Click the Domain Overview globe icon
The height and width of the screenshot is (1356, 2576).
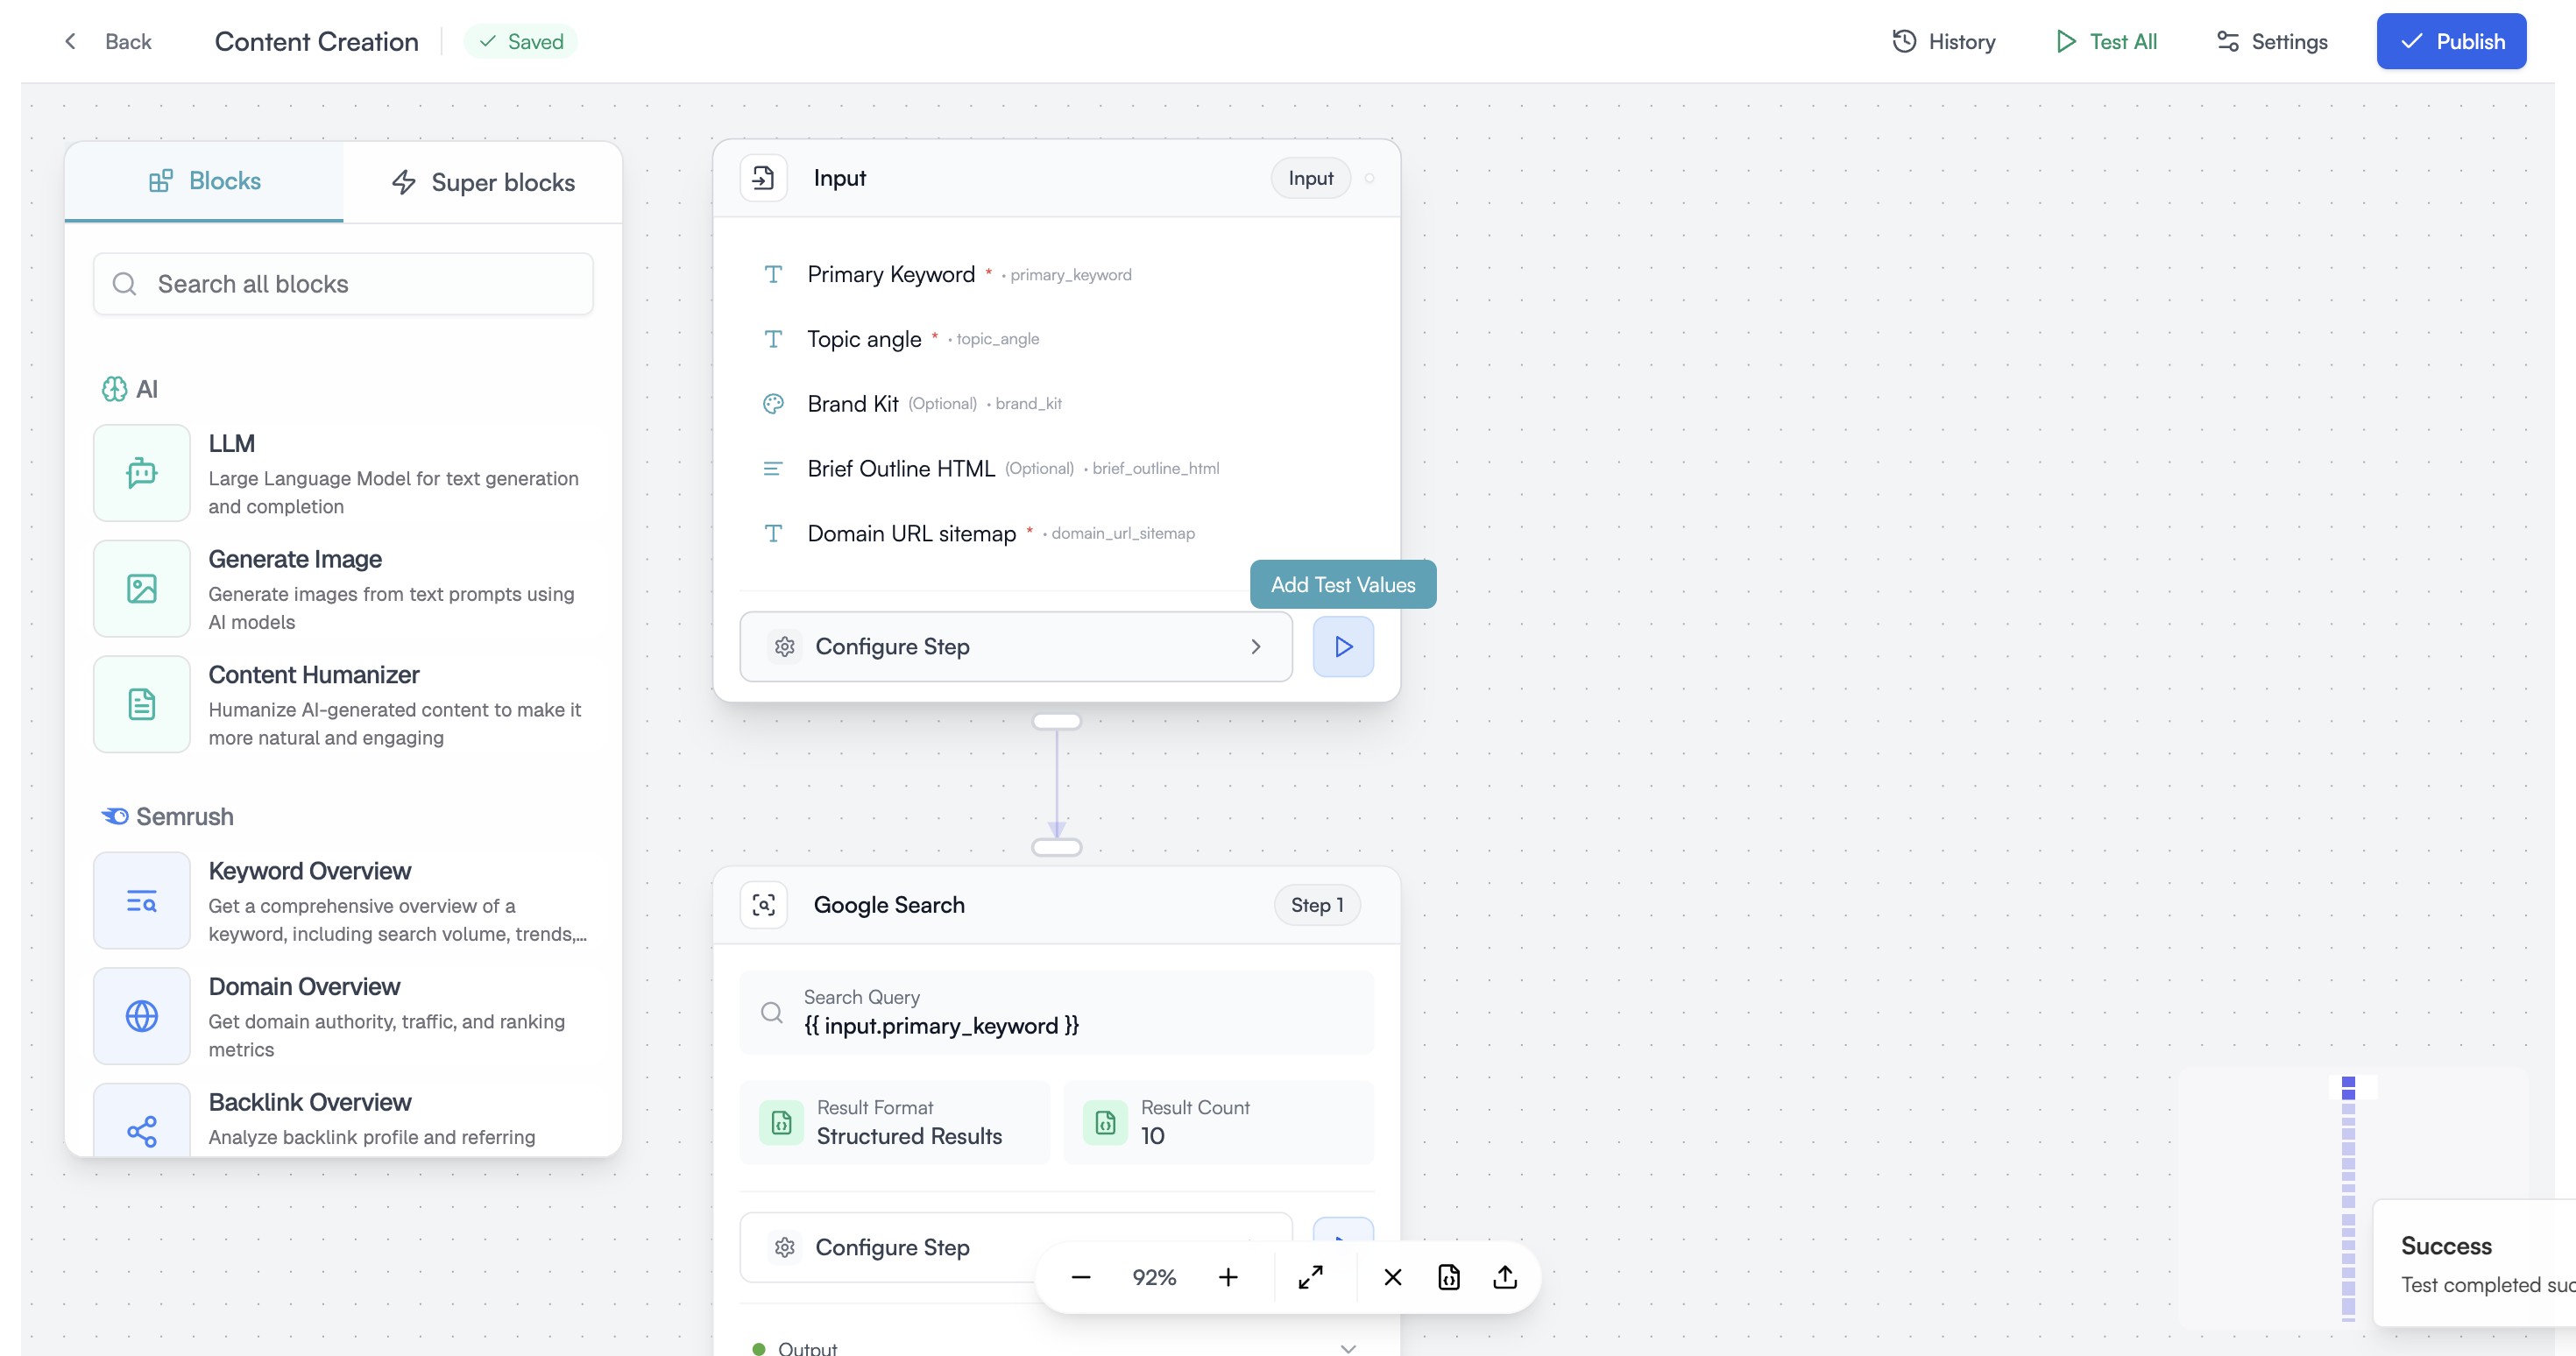(142, 1016)
